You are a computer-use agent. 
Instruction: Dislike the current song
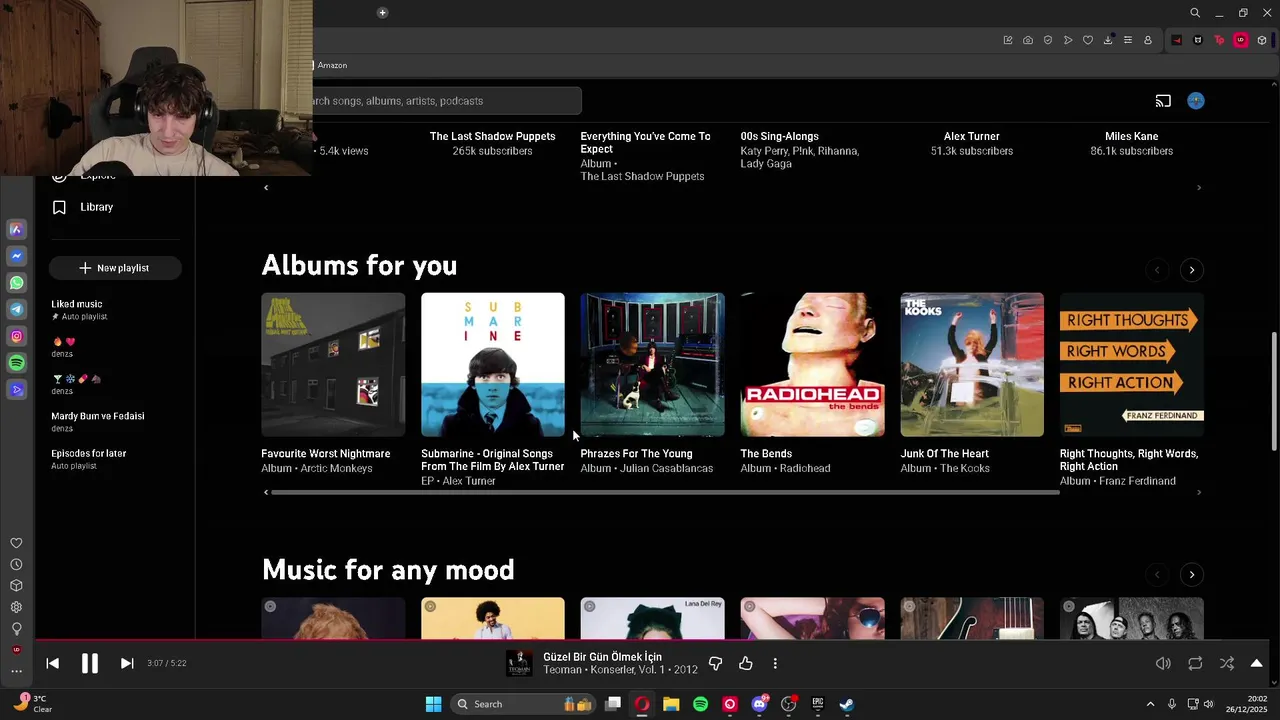pos(715,663)
